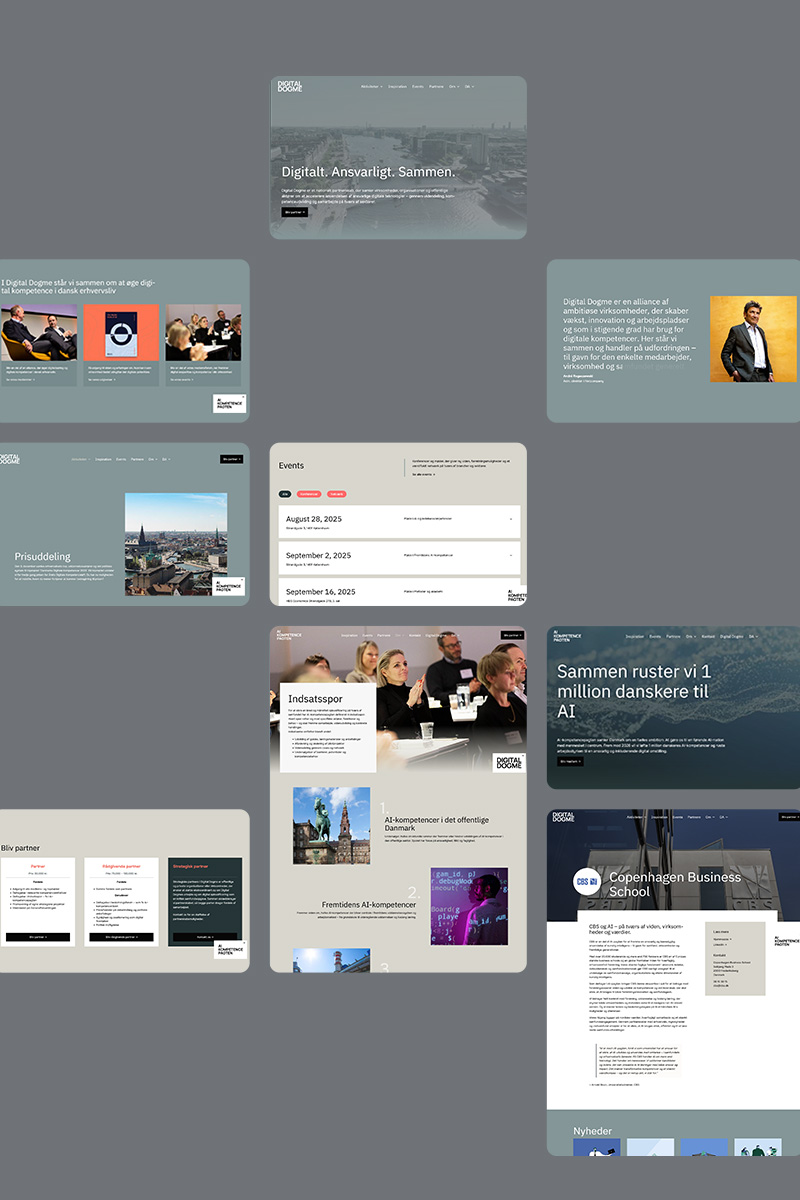This screenshot has width=800, height=1200.
Task: Toggle the first red filter pill under Events
Action: click(309, 494)
